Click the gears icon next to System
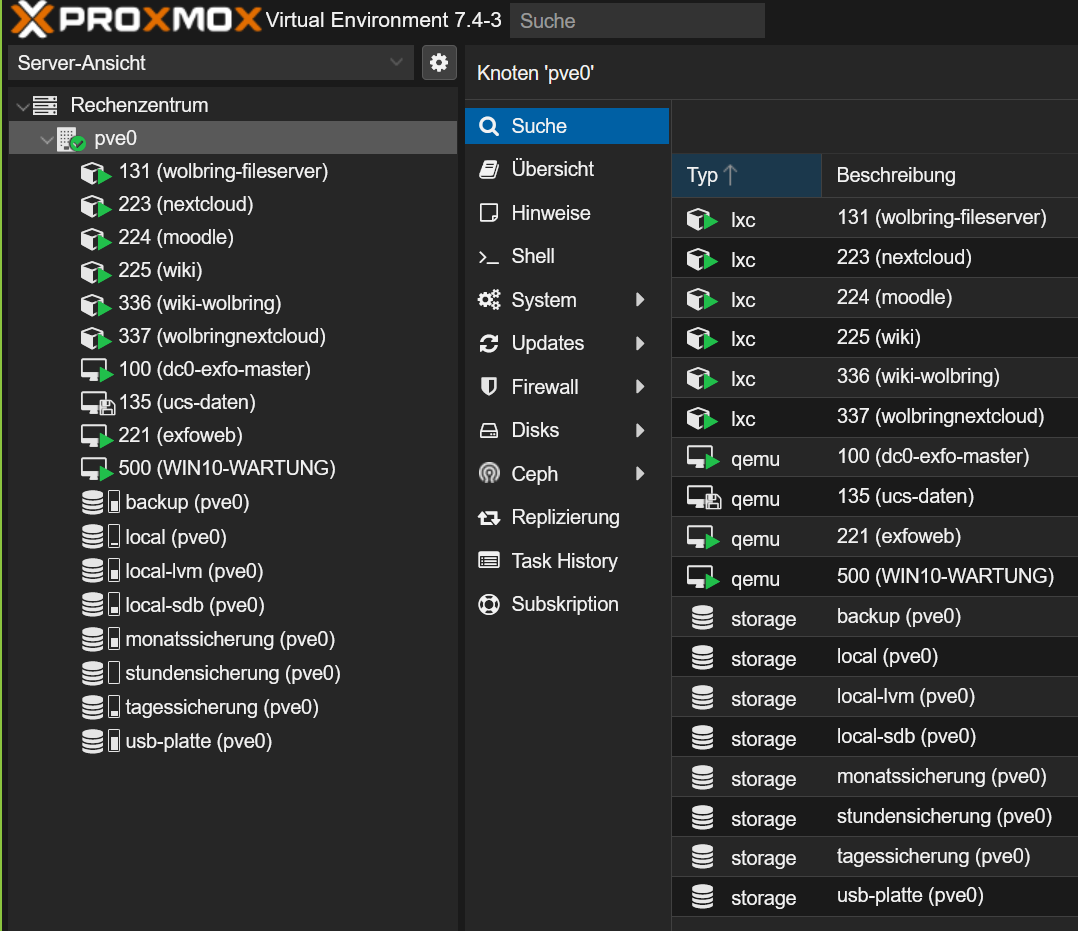The image size is (1078, 931). click(x=489, y=300)
